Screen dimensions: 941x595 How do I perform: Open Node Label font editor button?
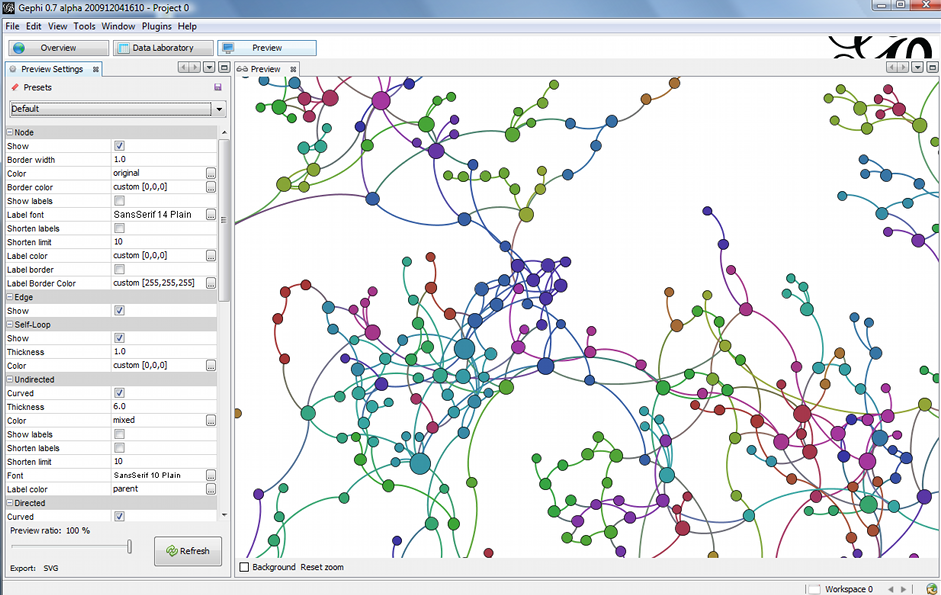211,214
